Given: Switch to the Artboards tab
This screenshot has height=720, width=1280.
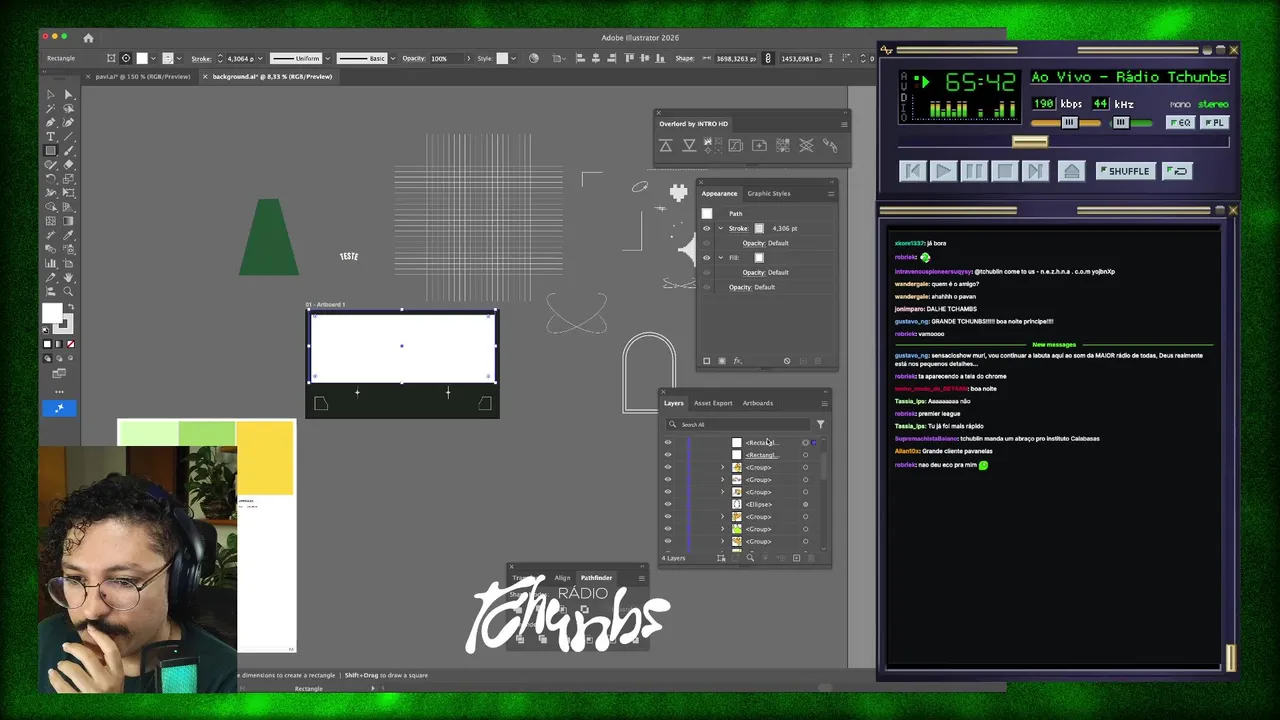Looking at the screenshot, I should (x=758, y=403).
